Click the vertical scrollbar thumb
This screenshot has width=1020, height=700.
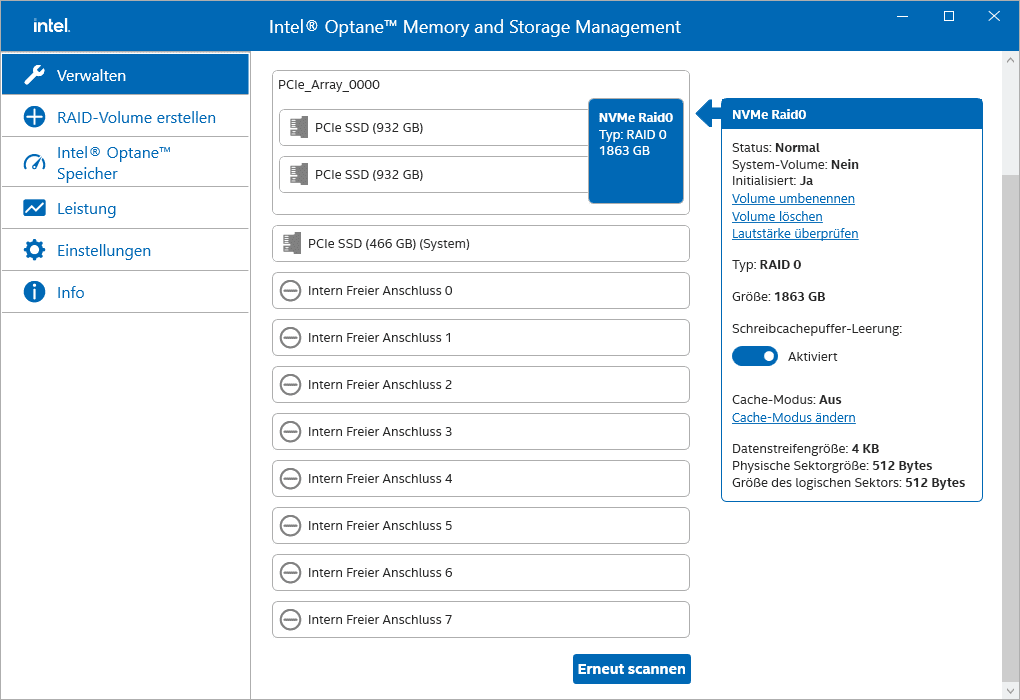[1010, 420]
